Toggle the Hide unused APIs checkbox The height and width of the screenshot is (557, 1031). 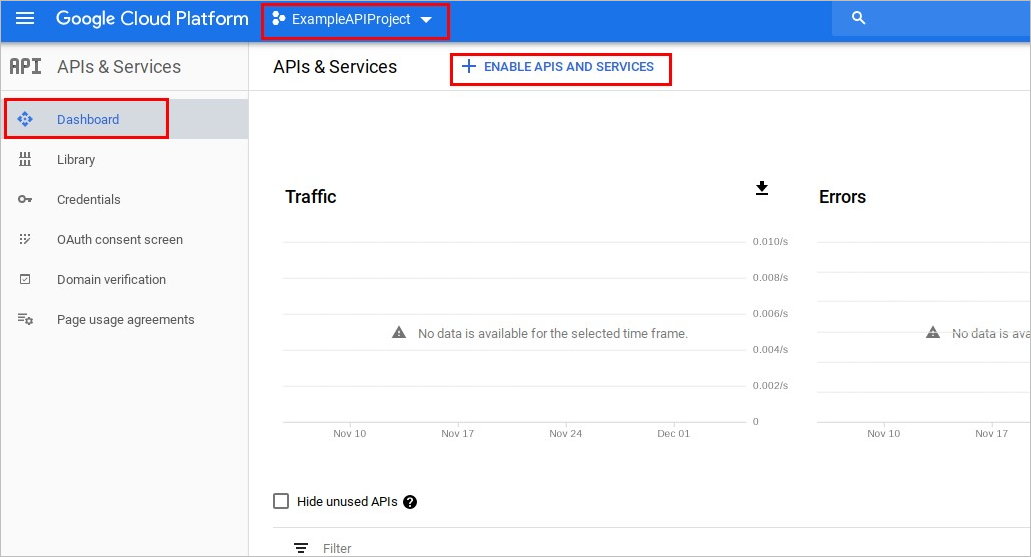tap(281, 501)
